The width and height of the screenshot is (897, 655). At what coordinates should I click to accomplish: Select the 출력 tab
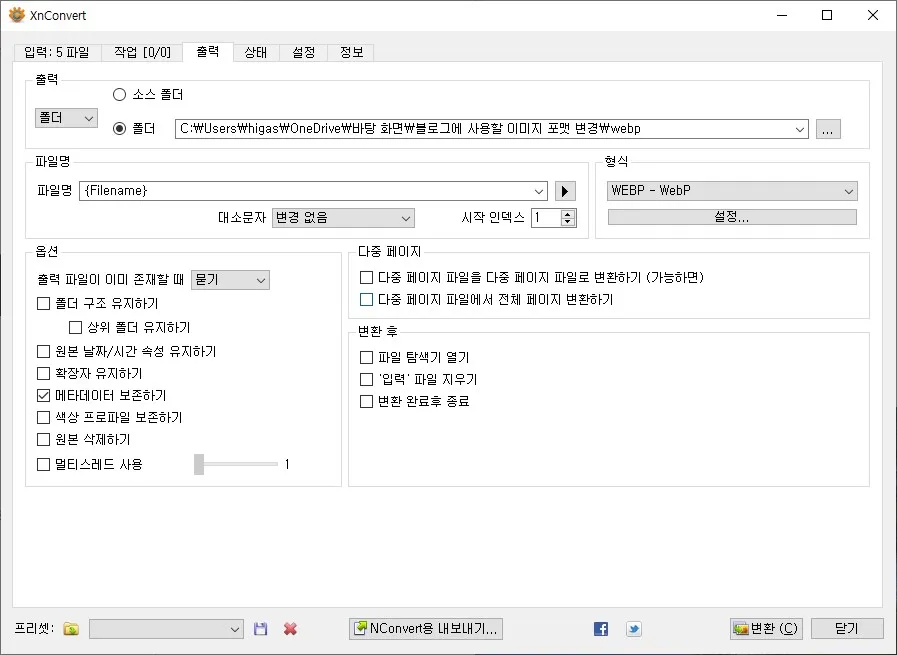[x=208, y=51]
